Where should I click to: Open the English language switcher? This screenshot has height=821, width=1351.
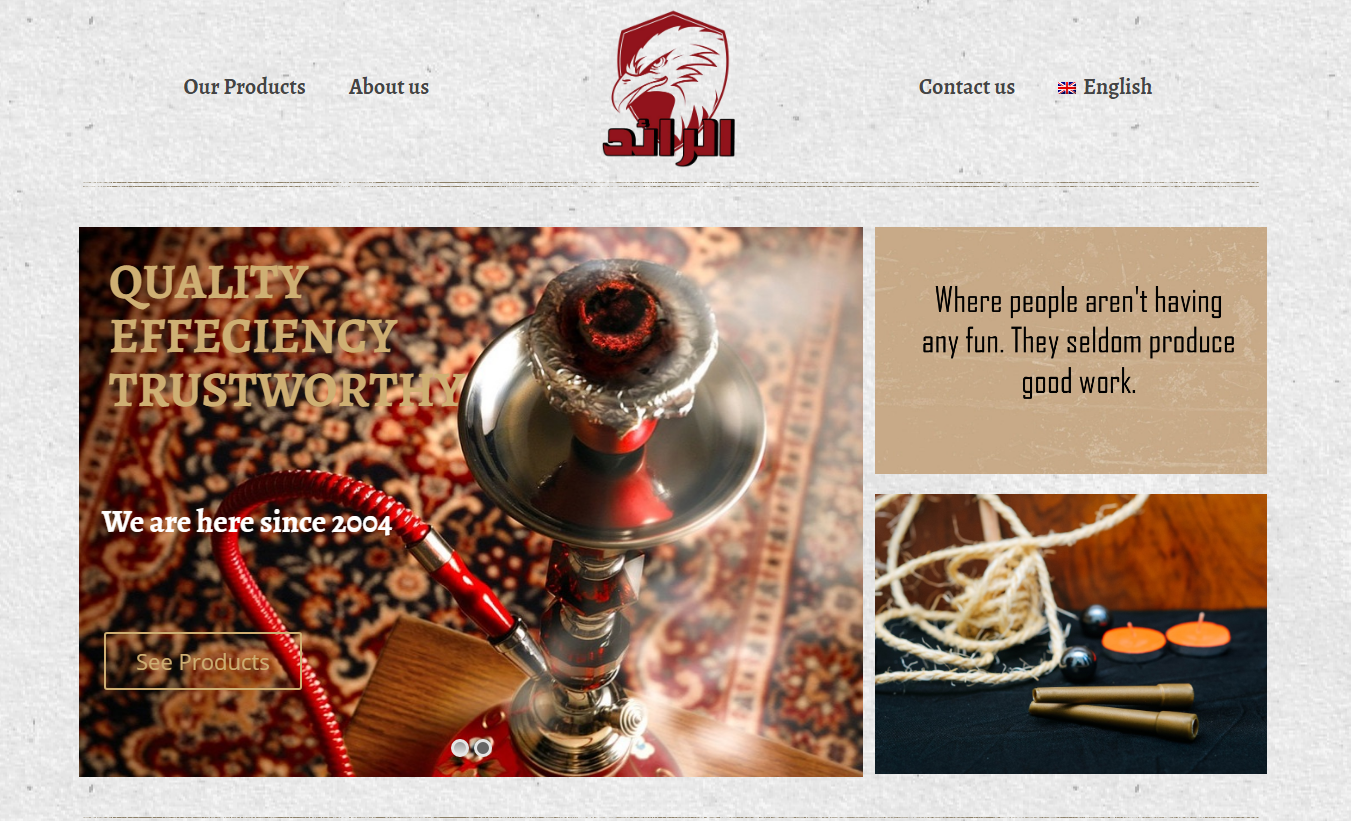click(x=1105, y=87)
